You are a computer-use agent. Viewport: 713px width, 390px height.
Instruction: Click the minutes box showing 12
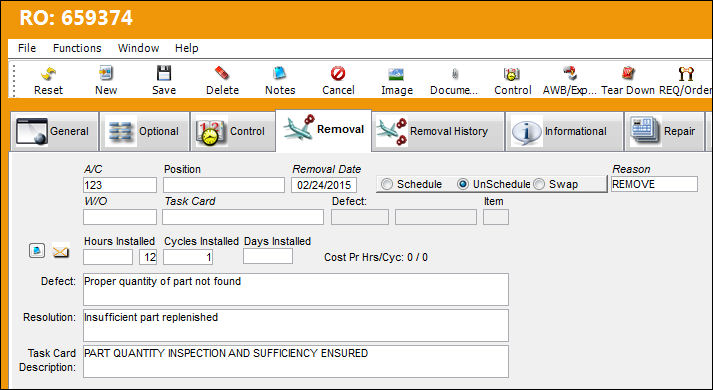pos(148,257)
